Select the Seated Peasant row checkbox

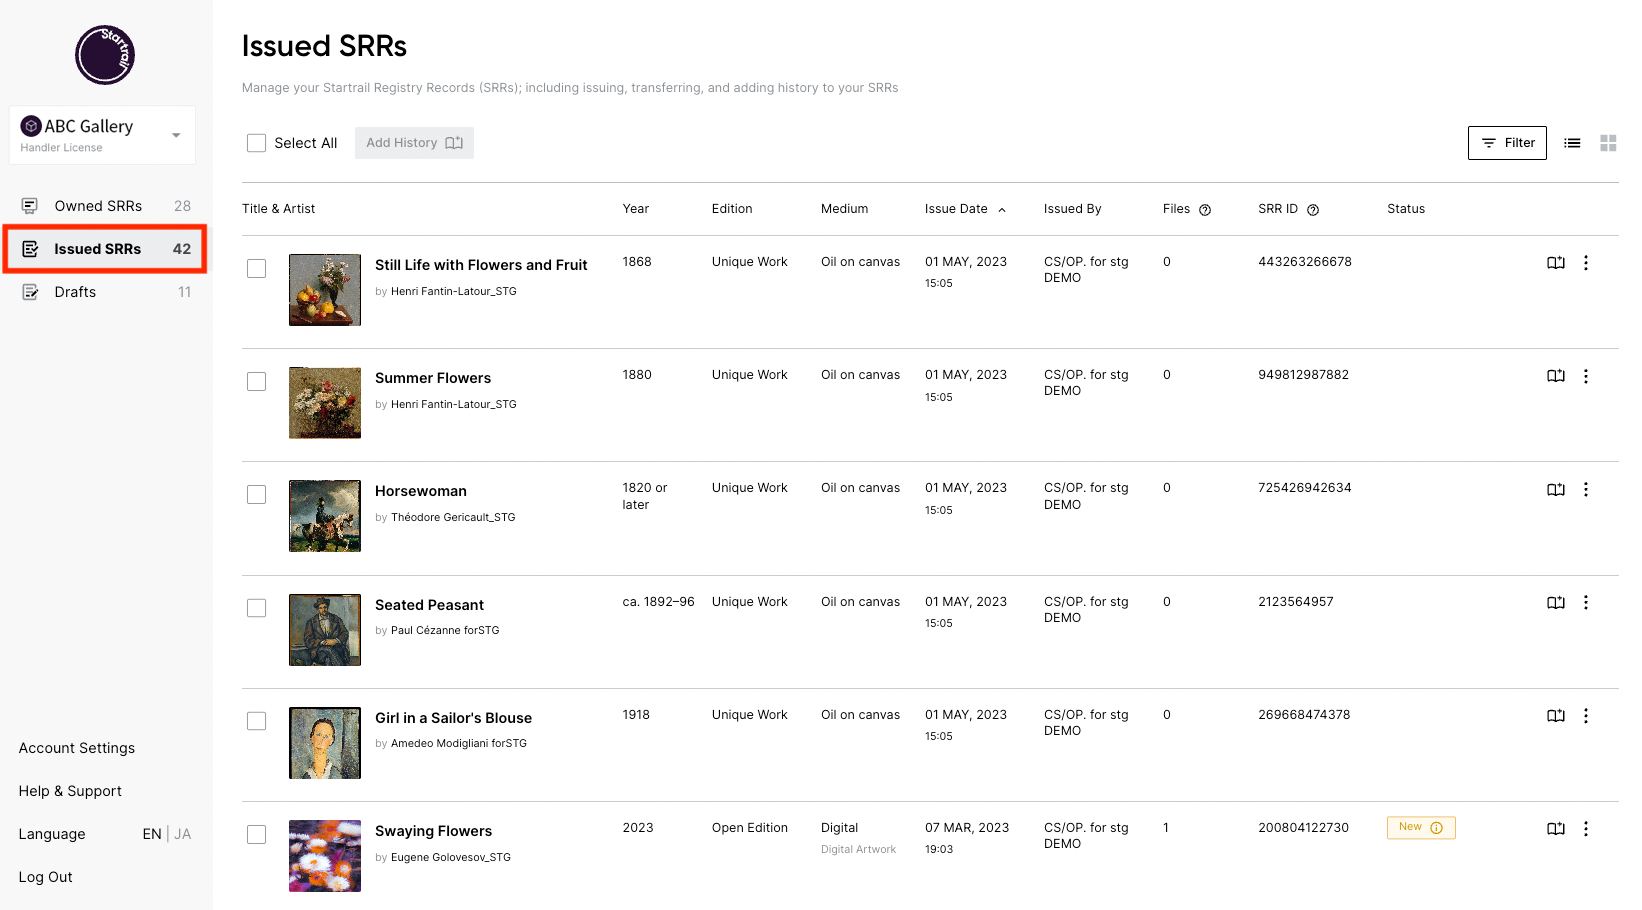(257, 608)
